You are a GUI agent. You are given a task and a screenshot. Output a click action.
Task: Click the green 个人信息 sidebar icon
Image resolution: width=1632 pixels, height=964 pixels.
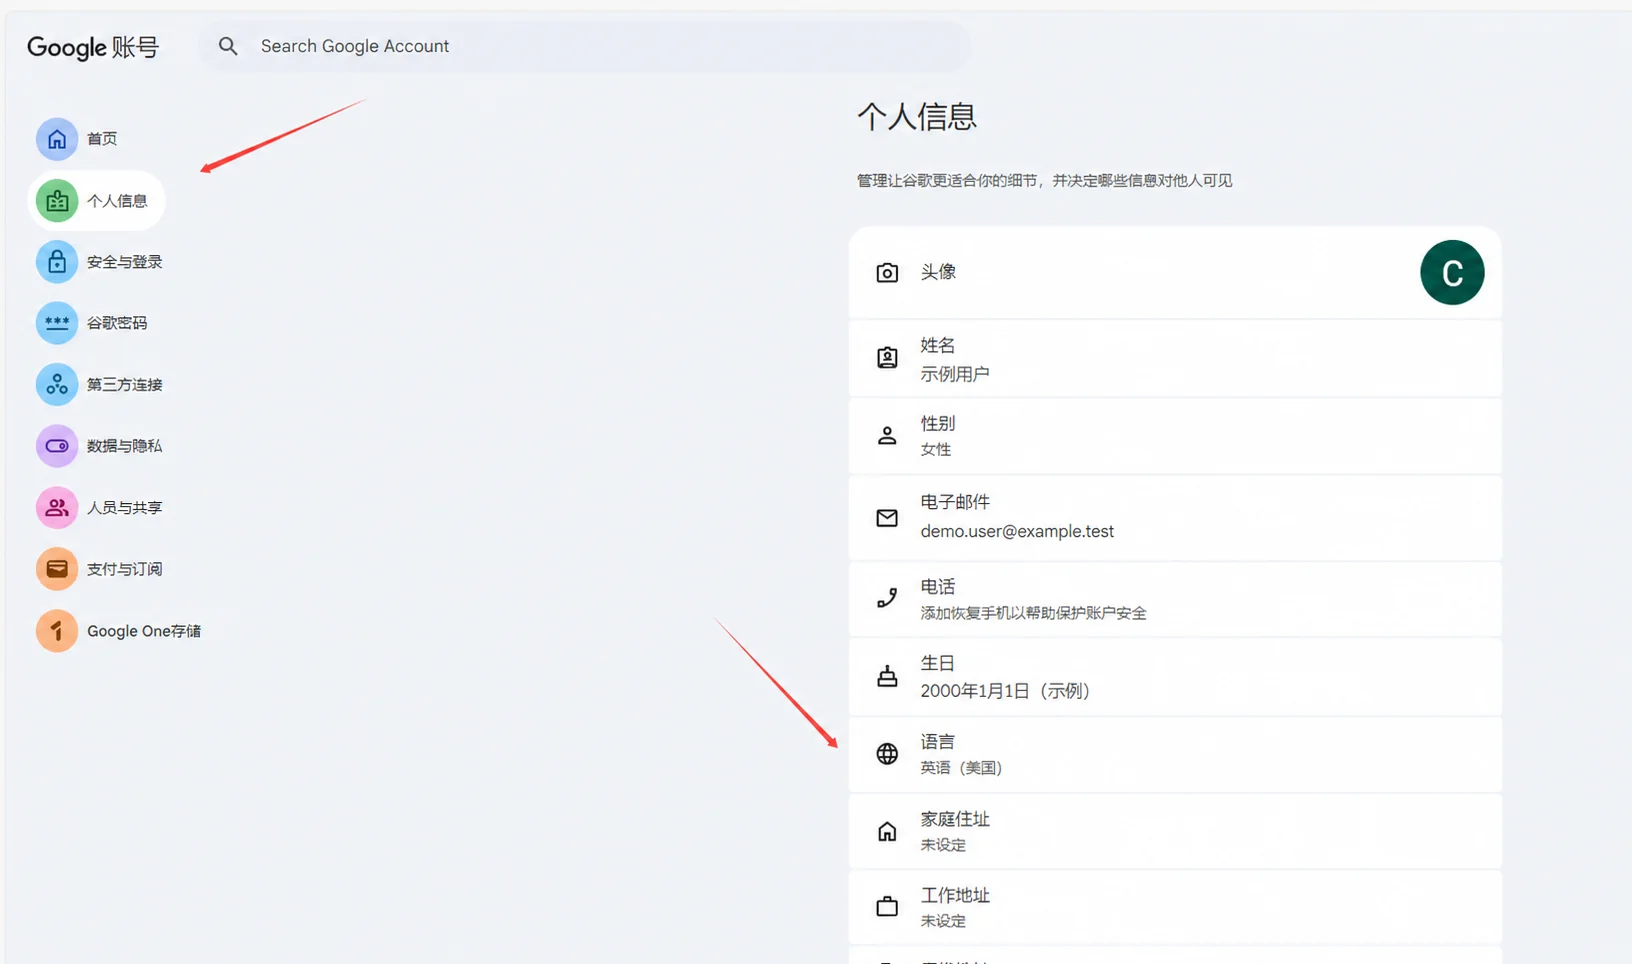[x=57, y=201]
